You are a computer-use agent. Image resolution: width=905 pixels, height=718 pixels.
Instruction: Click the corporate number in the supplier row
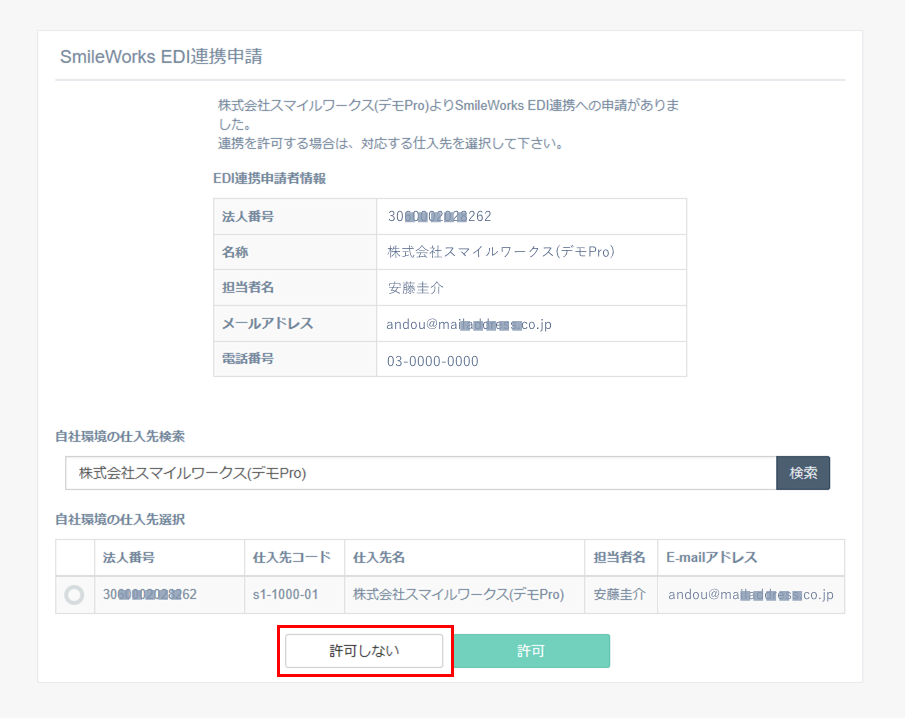149,594
